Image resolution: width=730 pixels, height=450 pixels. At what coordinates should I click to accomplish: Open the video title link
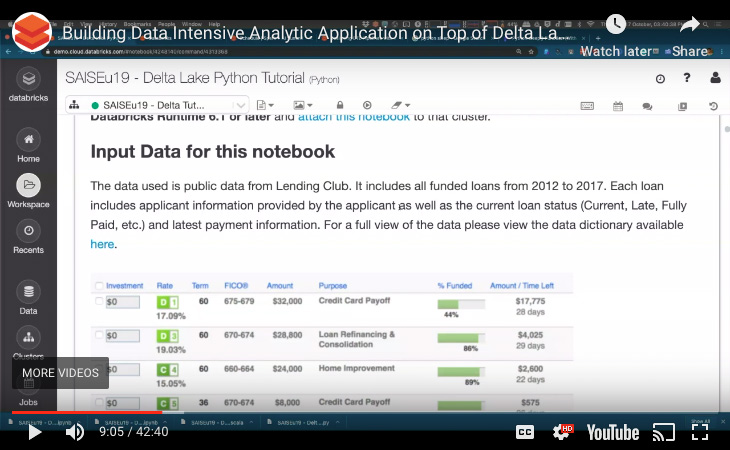pos(317,33)
